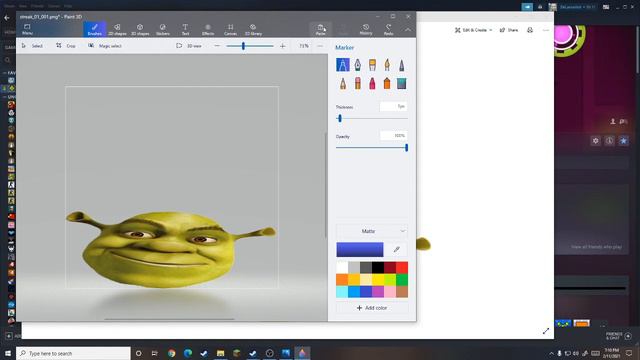Viewport: 640px width, 360px height.
Task: Open the Brushes tab
Action: (95, 29)
